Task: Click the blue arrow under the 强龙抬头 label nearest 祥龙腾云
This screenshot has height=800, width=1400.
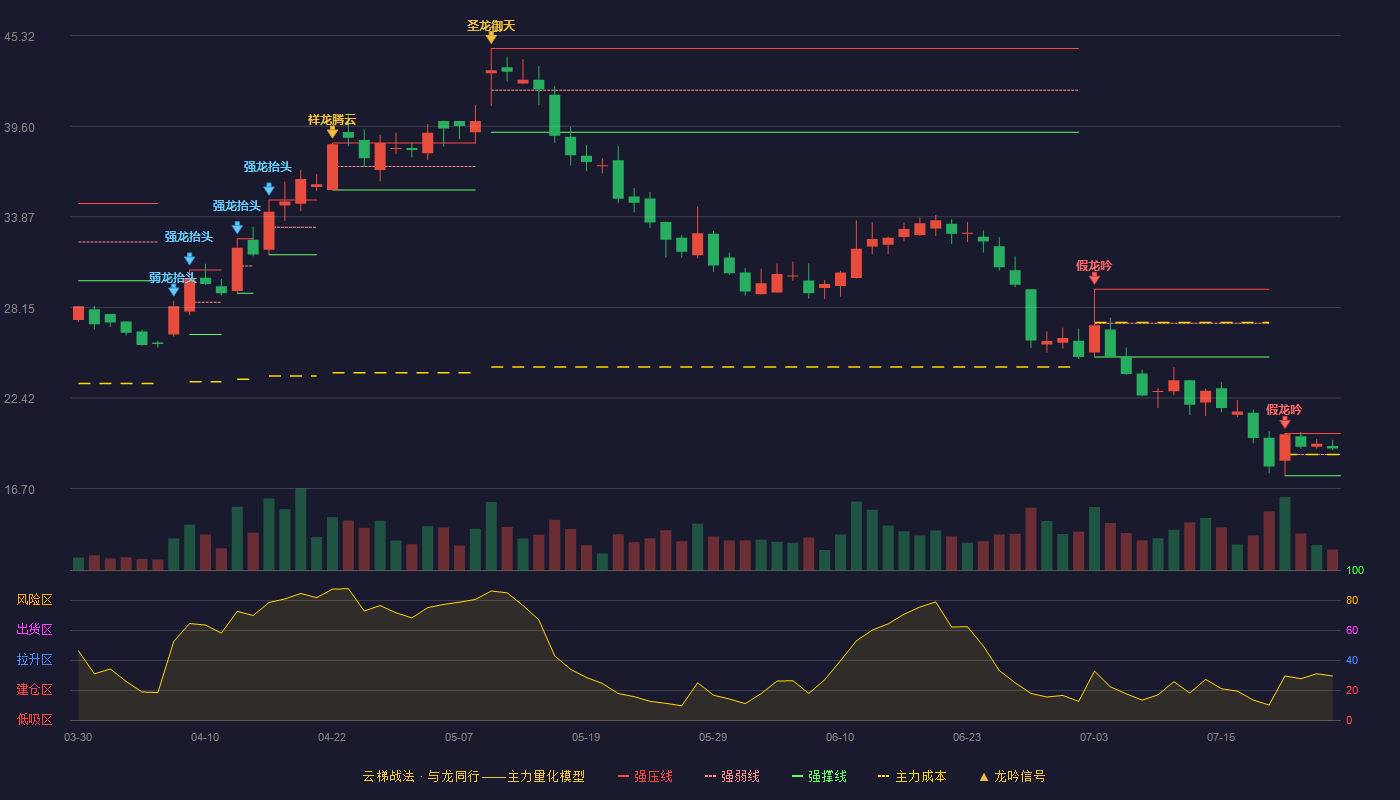Action: point(269,189)
